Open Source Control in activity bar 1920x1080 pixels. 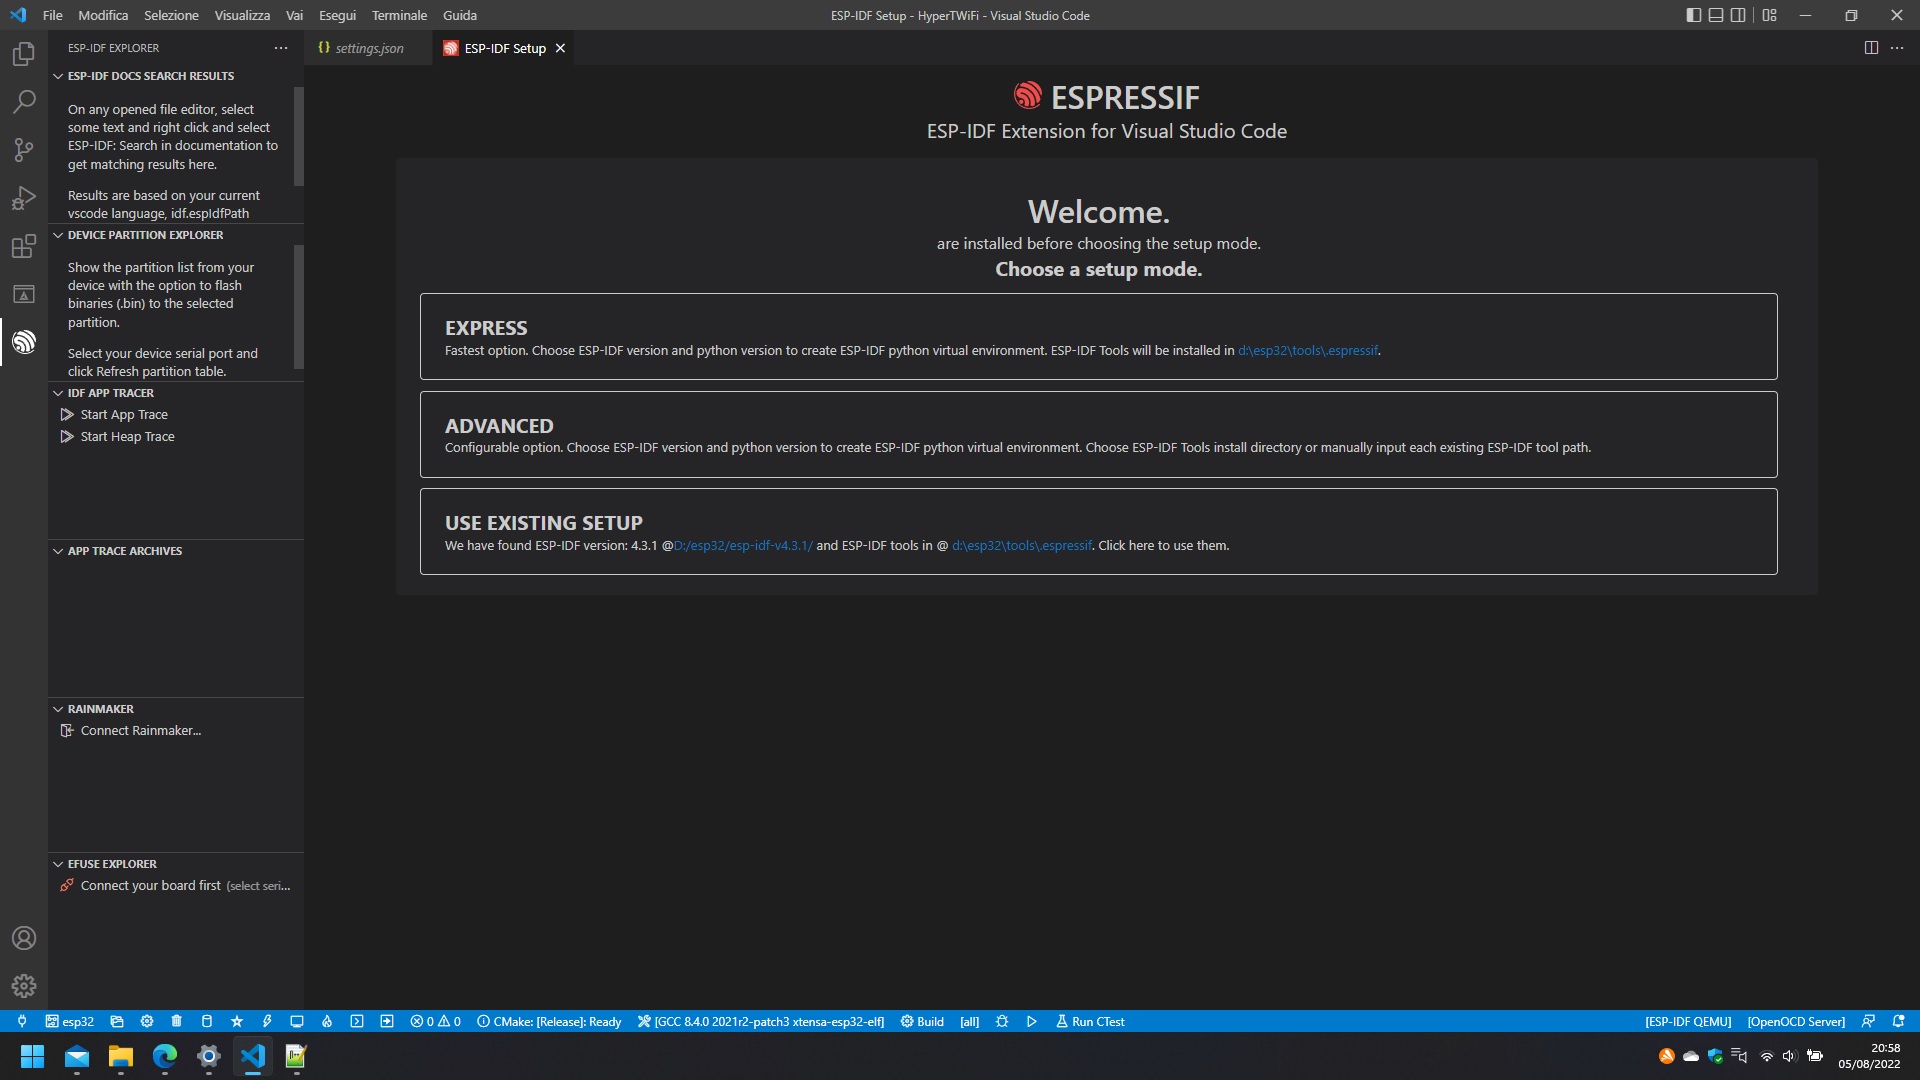click(24, 150)
